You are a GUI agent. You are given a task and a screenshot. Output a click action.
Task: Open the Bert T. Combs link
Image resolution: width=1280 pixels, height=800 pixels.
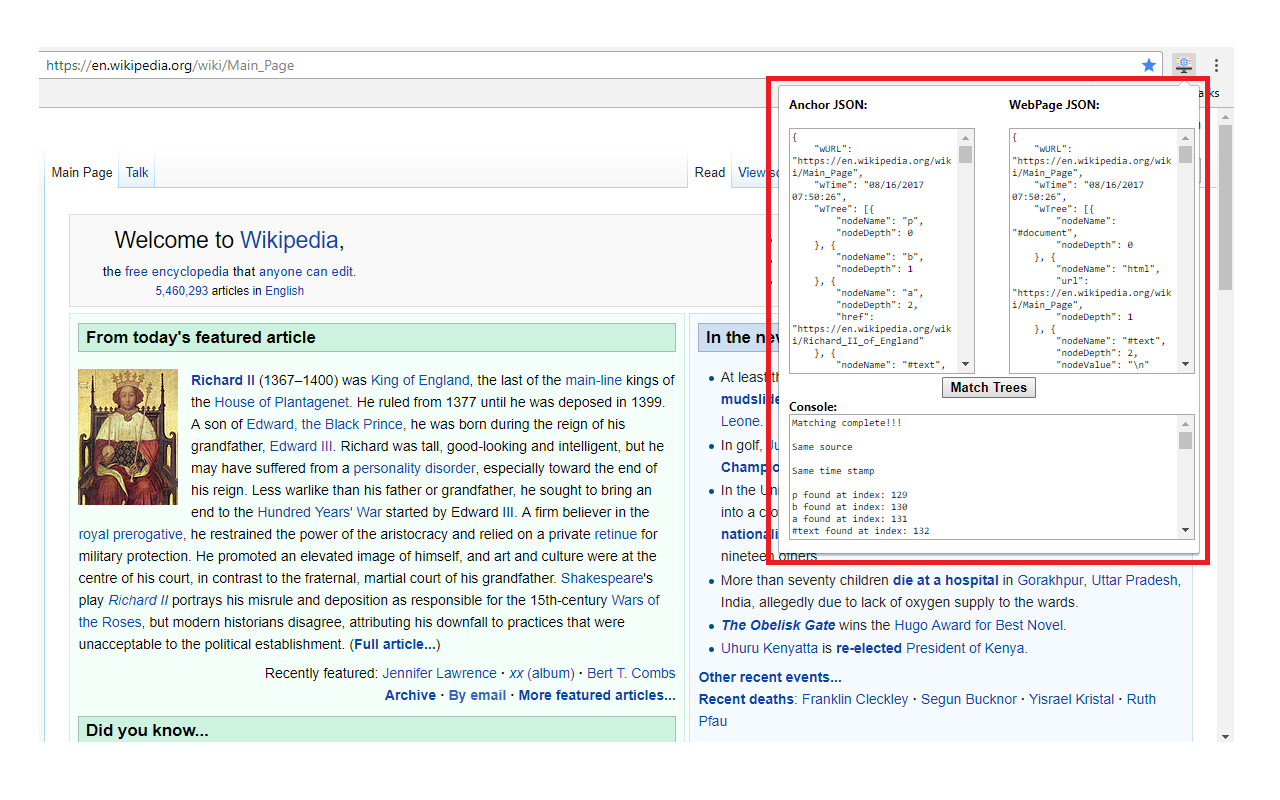pyautogui.click(x=631, y=673)
